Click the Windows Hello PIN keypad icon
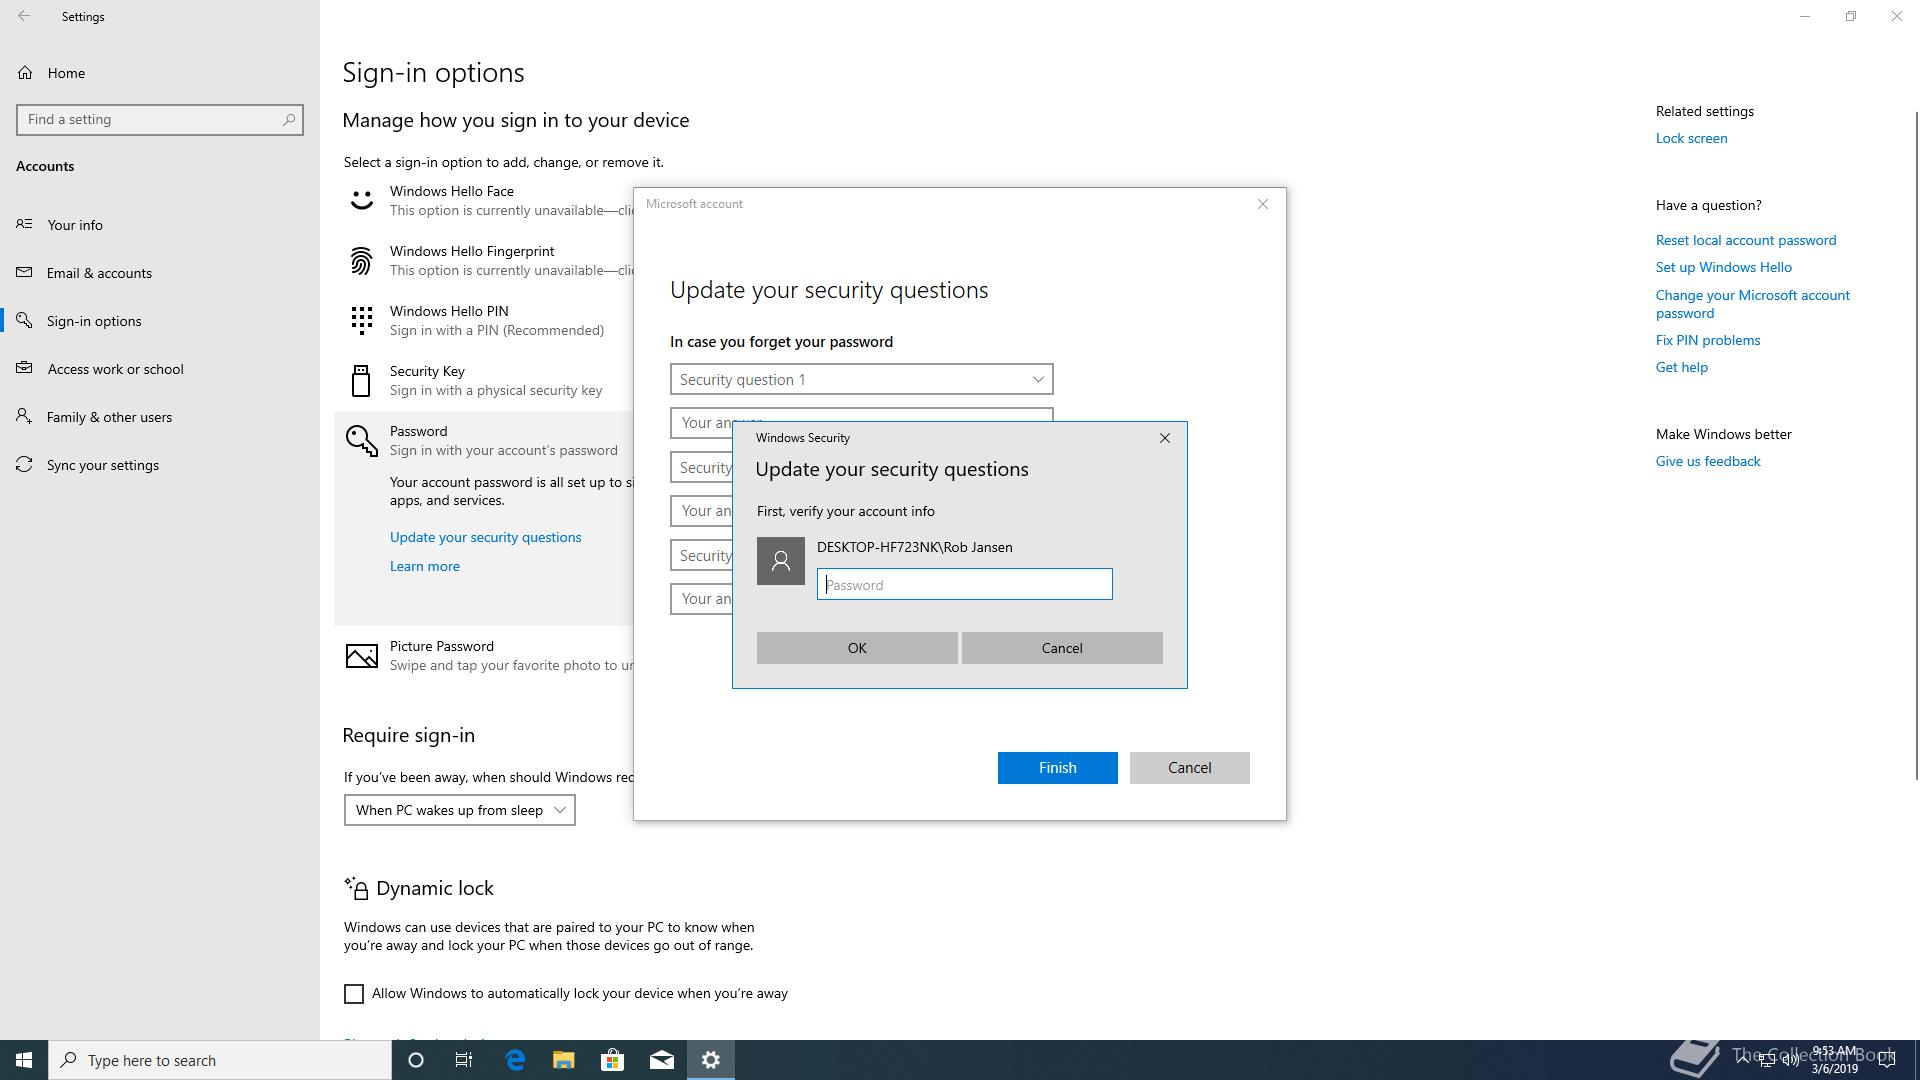This screenshot has width=1920, height=1080. coord(361,320)
